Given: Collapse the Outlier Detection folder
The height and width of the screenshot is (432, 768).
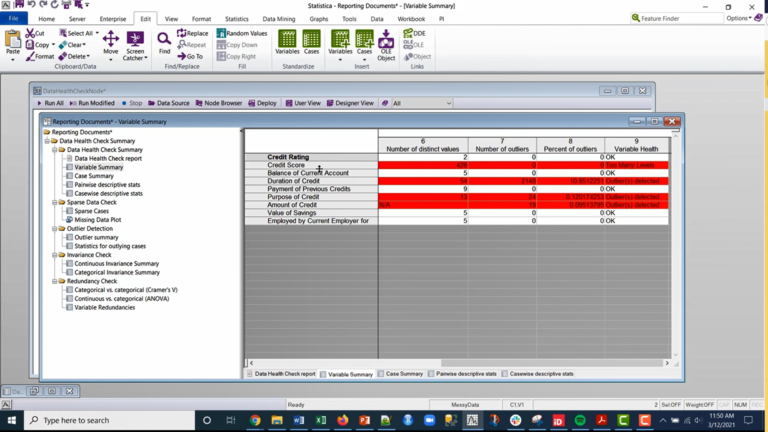Looking at the screenshot, I should coord(55,229).
